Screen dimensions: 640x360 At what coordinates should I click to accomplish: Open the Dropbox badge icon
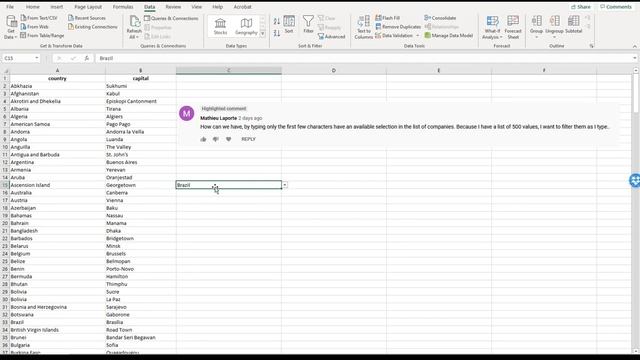point(634,180)
